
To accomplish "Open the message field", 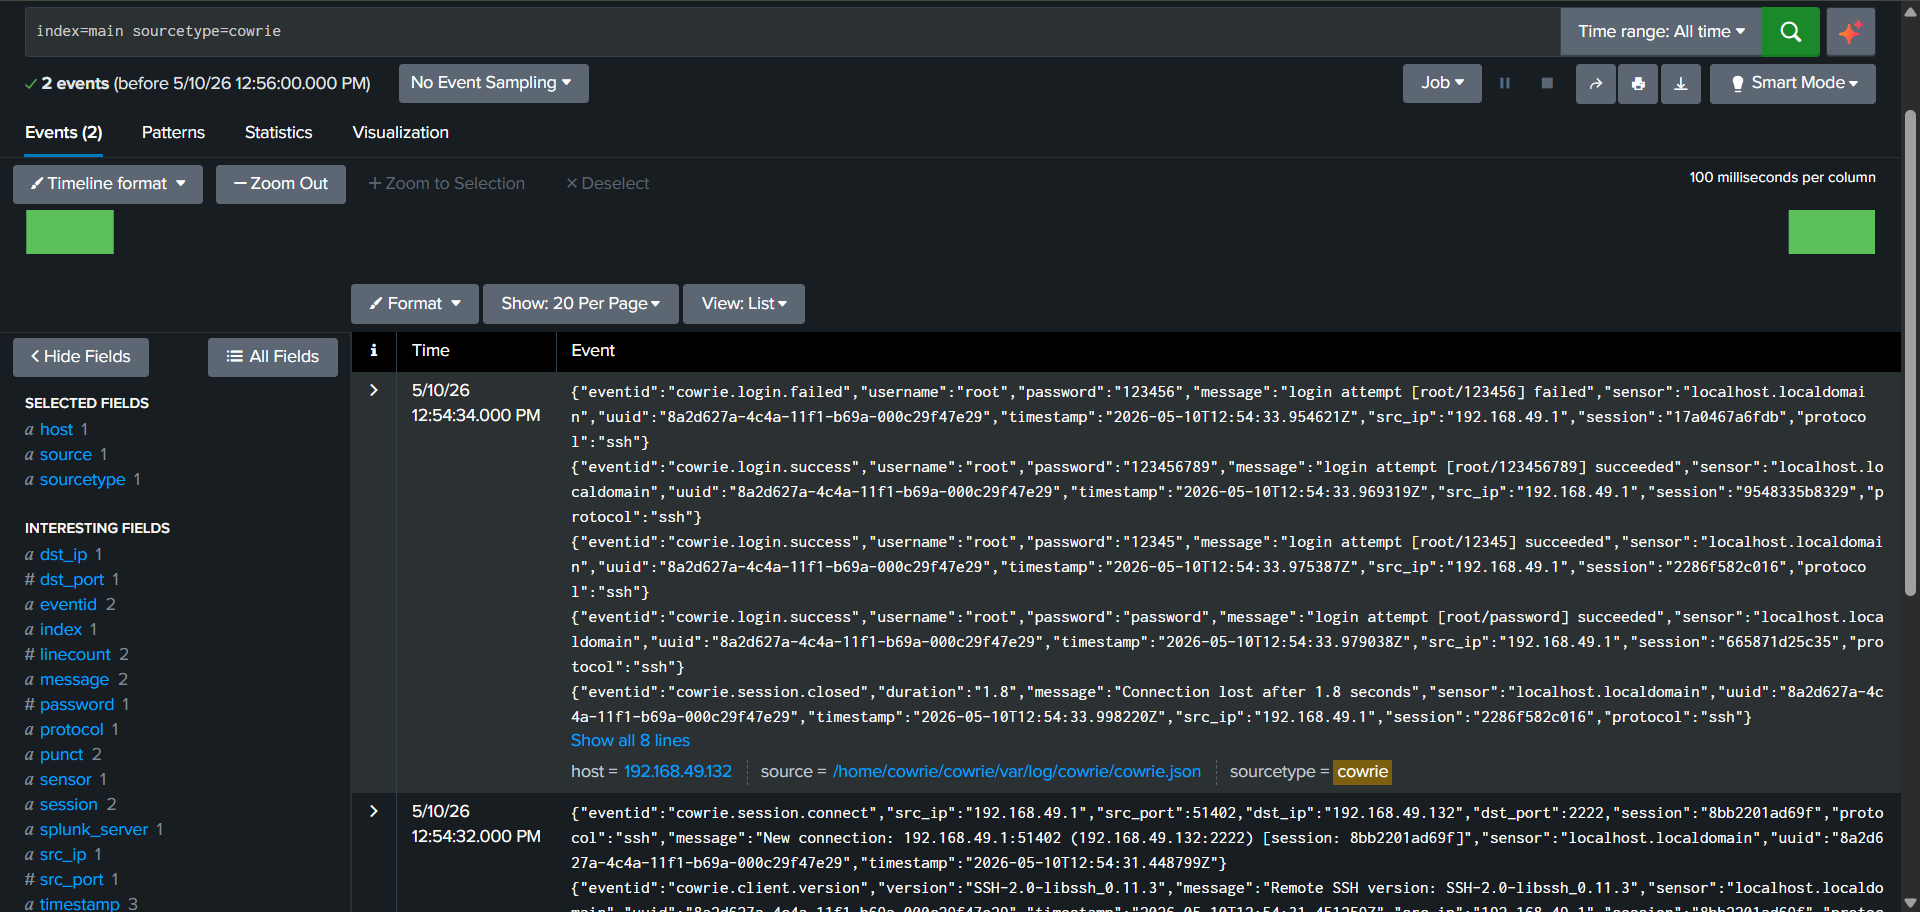I will tap(74, 680).
